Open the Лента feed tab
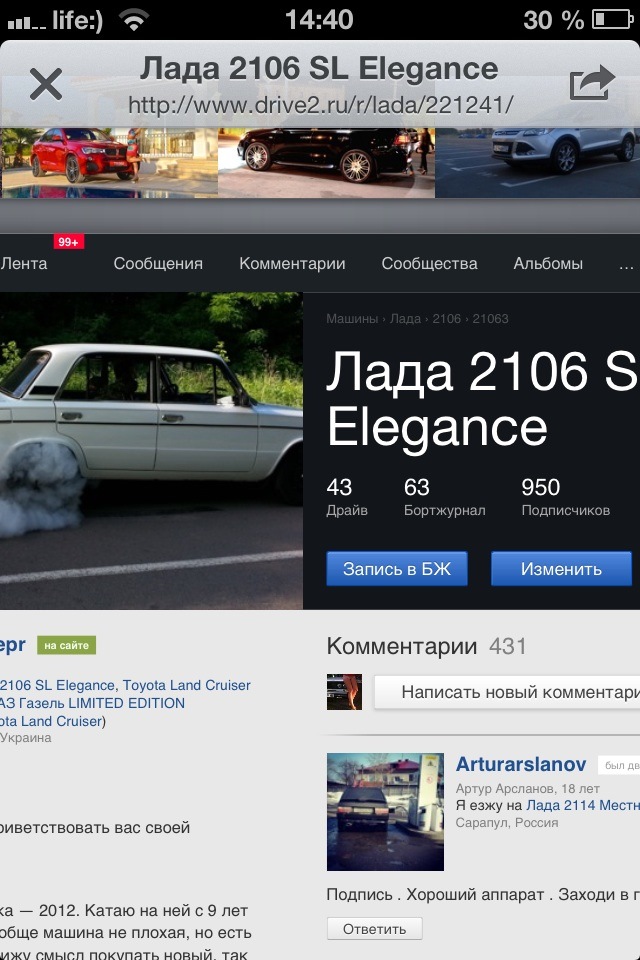This screenshot has height=960, width=640. tap(24, 263)
